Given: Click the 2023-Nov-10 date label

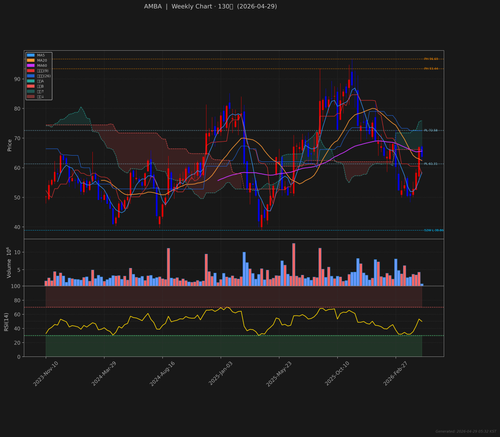Looking at the screenshot, I should pyautogui.click(x=46, y=374).
